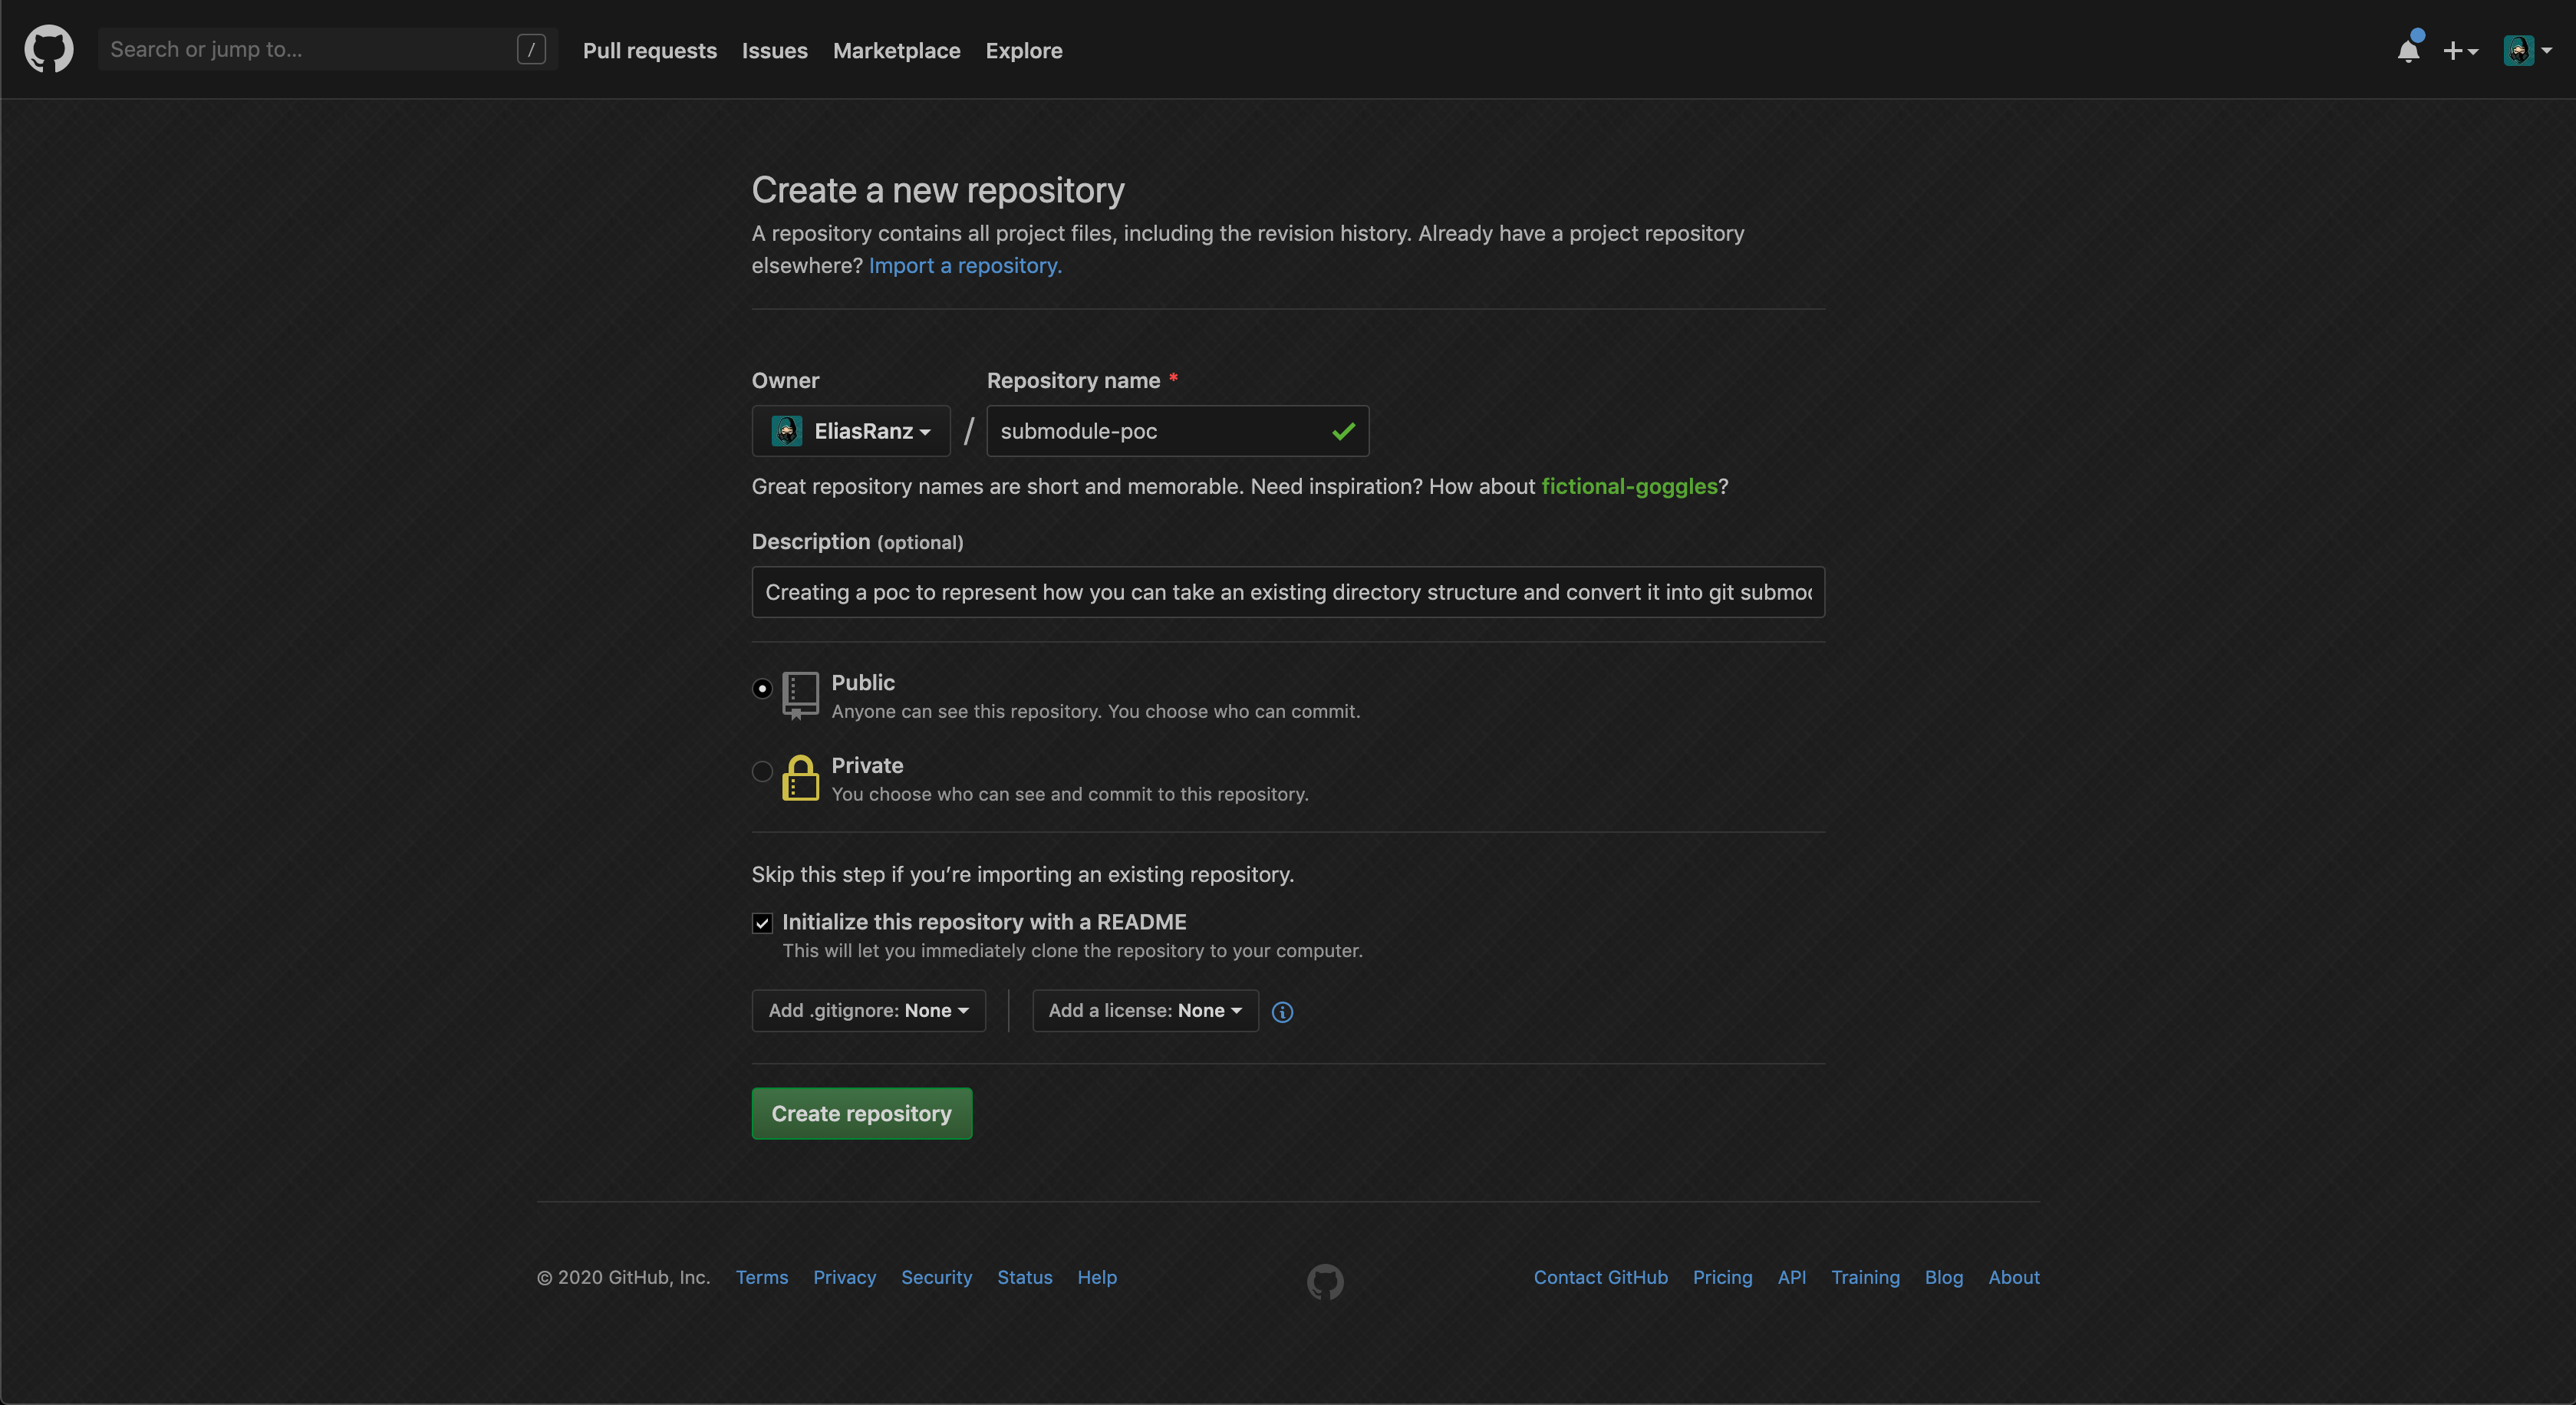This screenshot has width=2576, height=1405.
Task: Use the fictional-goggles name suggestion
Action: point(1629,486)
